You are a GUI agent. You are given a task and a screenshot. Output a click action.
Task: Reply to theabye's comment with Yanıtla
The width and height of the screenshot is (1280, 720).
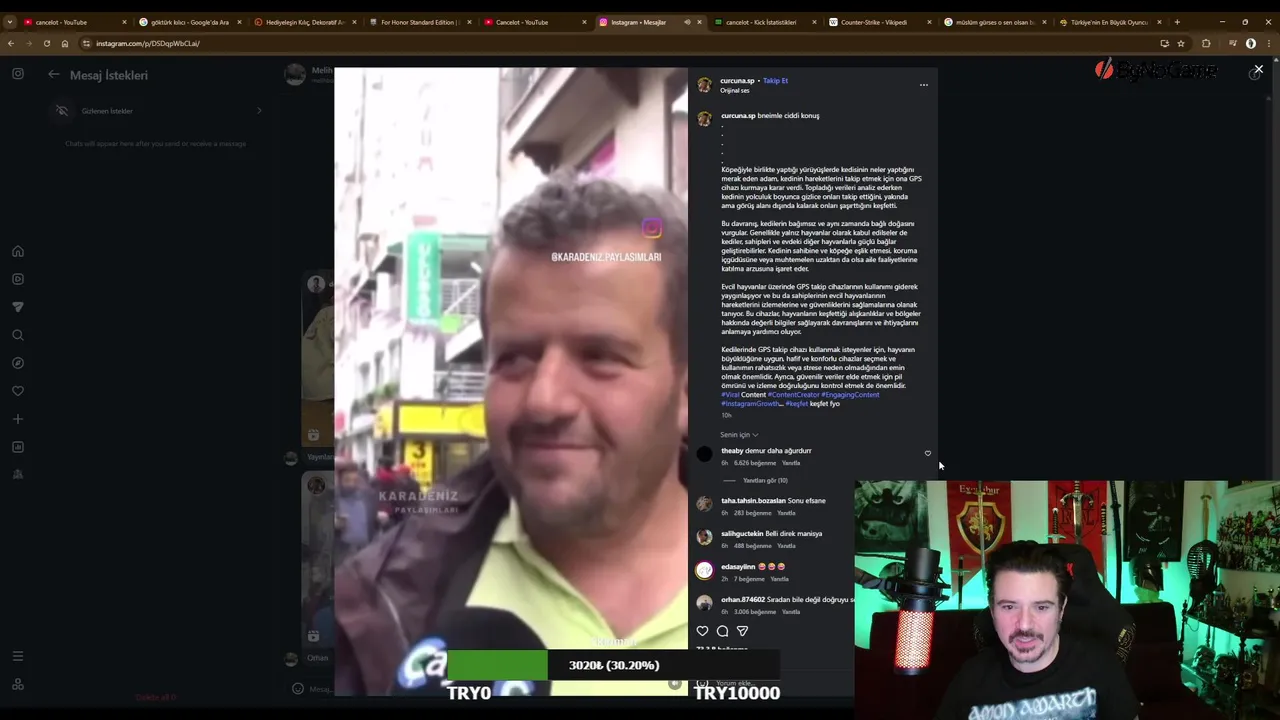coord(791,463)
